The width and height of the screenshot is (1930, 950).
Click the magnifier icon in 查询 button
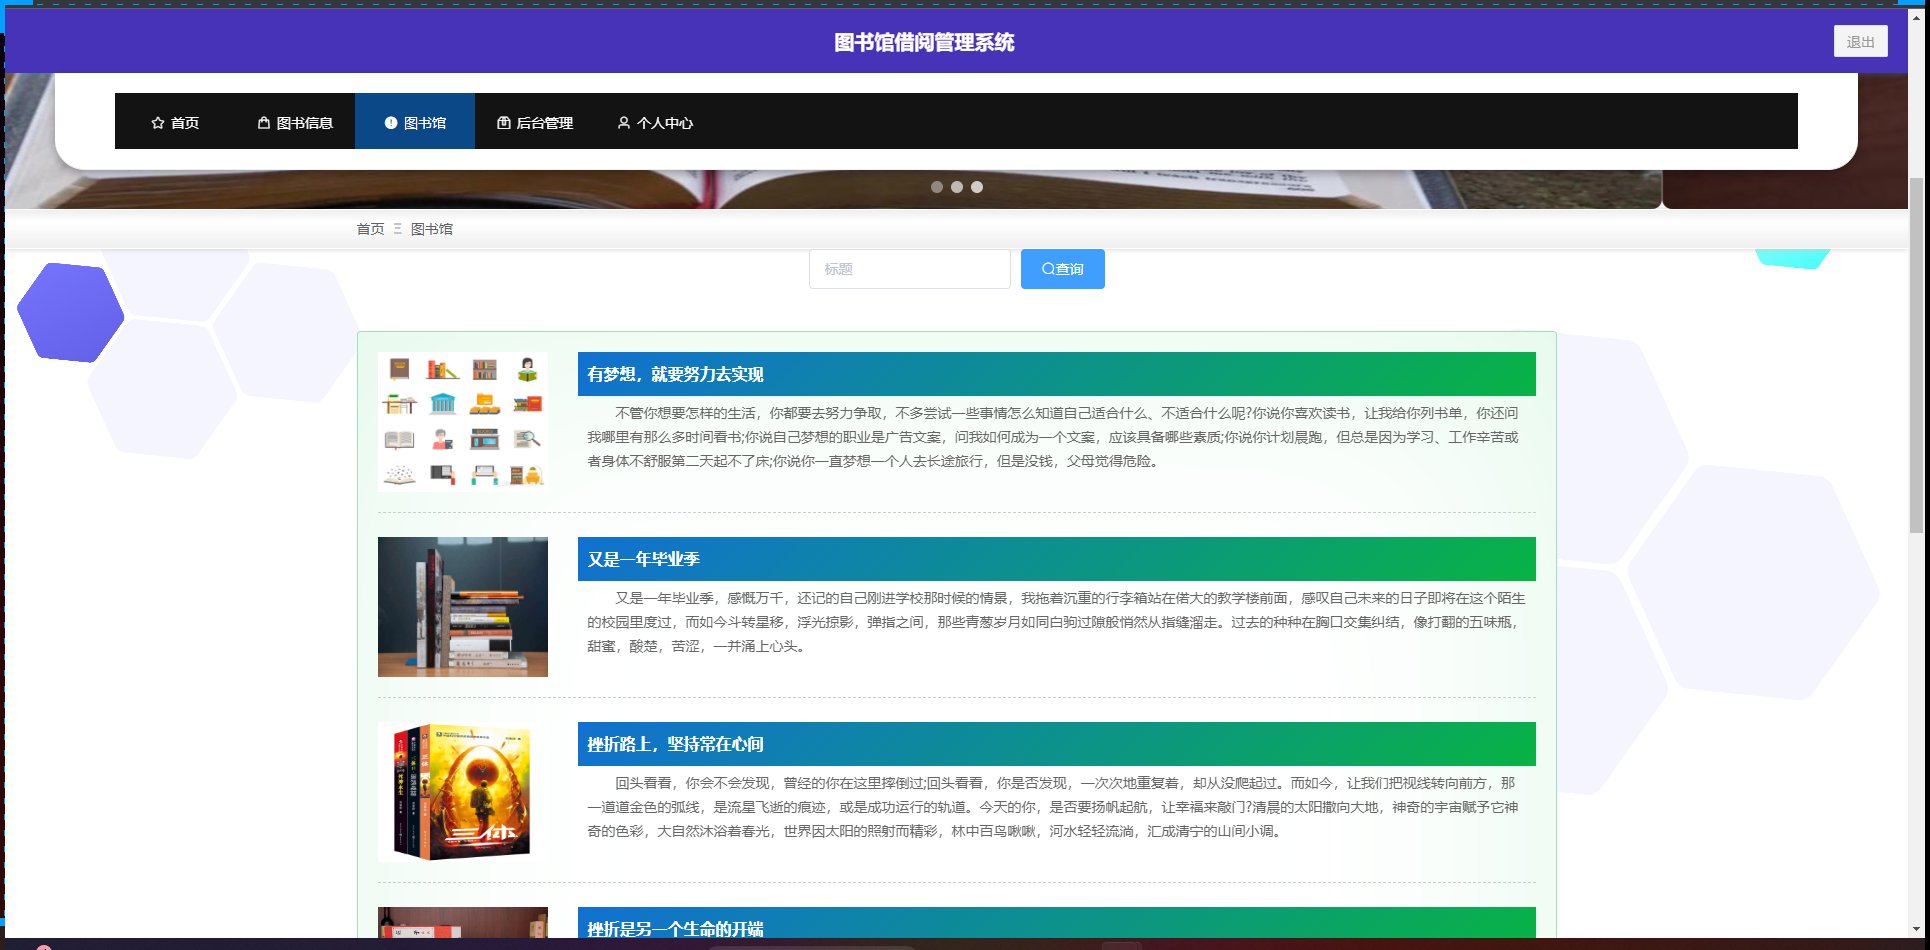pyautogui.click(x=1048, y=269)
